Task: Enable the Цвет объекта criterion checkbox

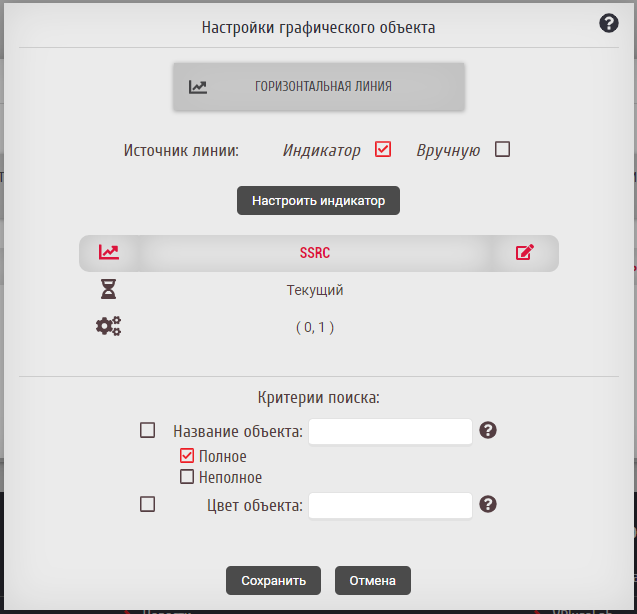Action: 148,504
